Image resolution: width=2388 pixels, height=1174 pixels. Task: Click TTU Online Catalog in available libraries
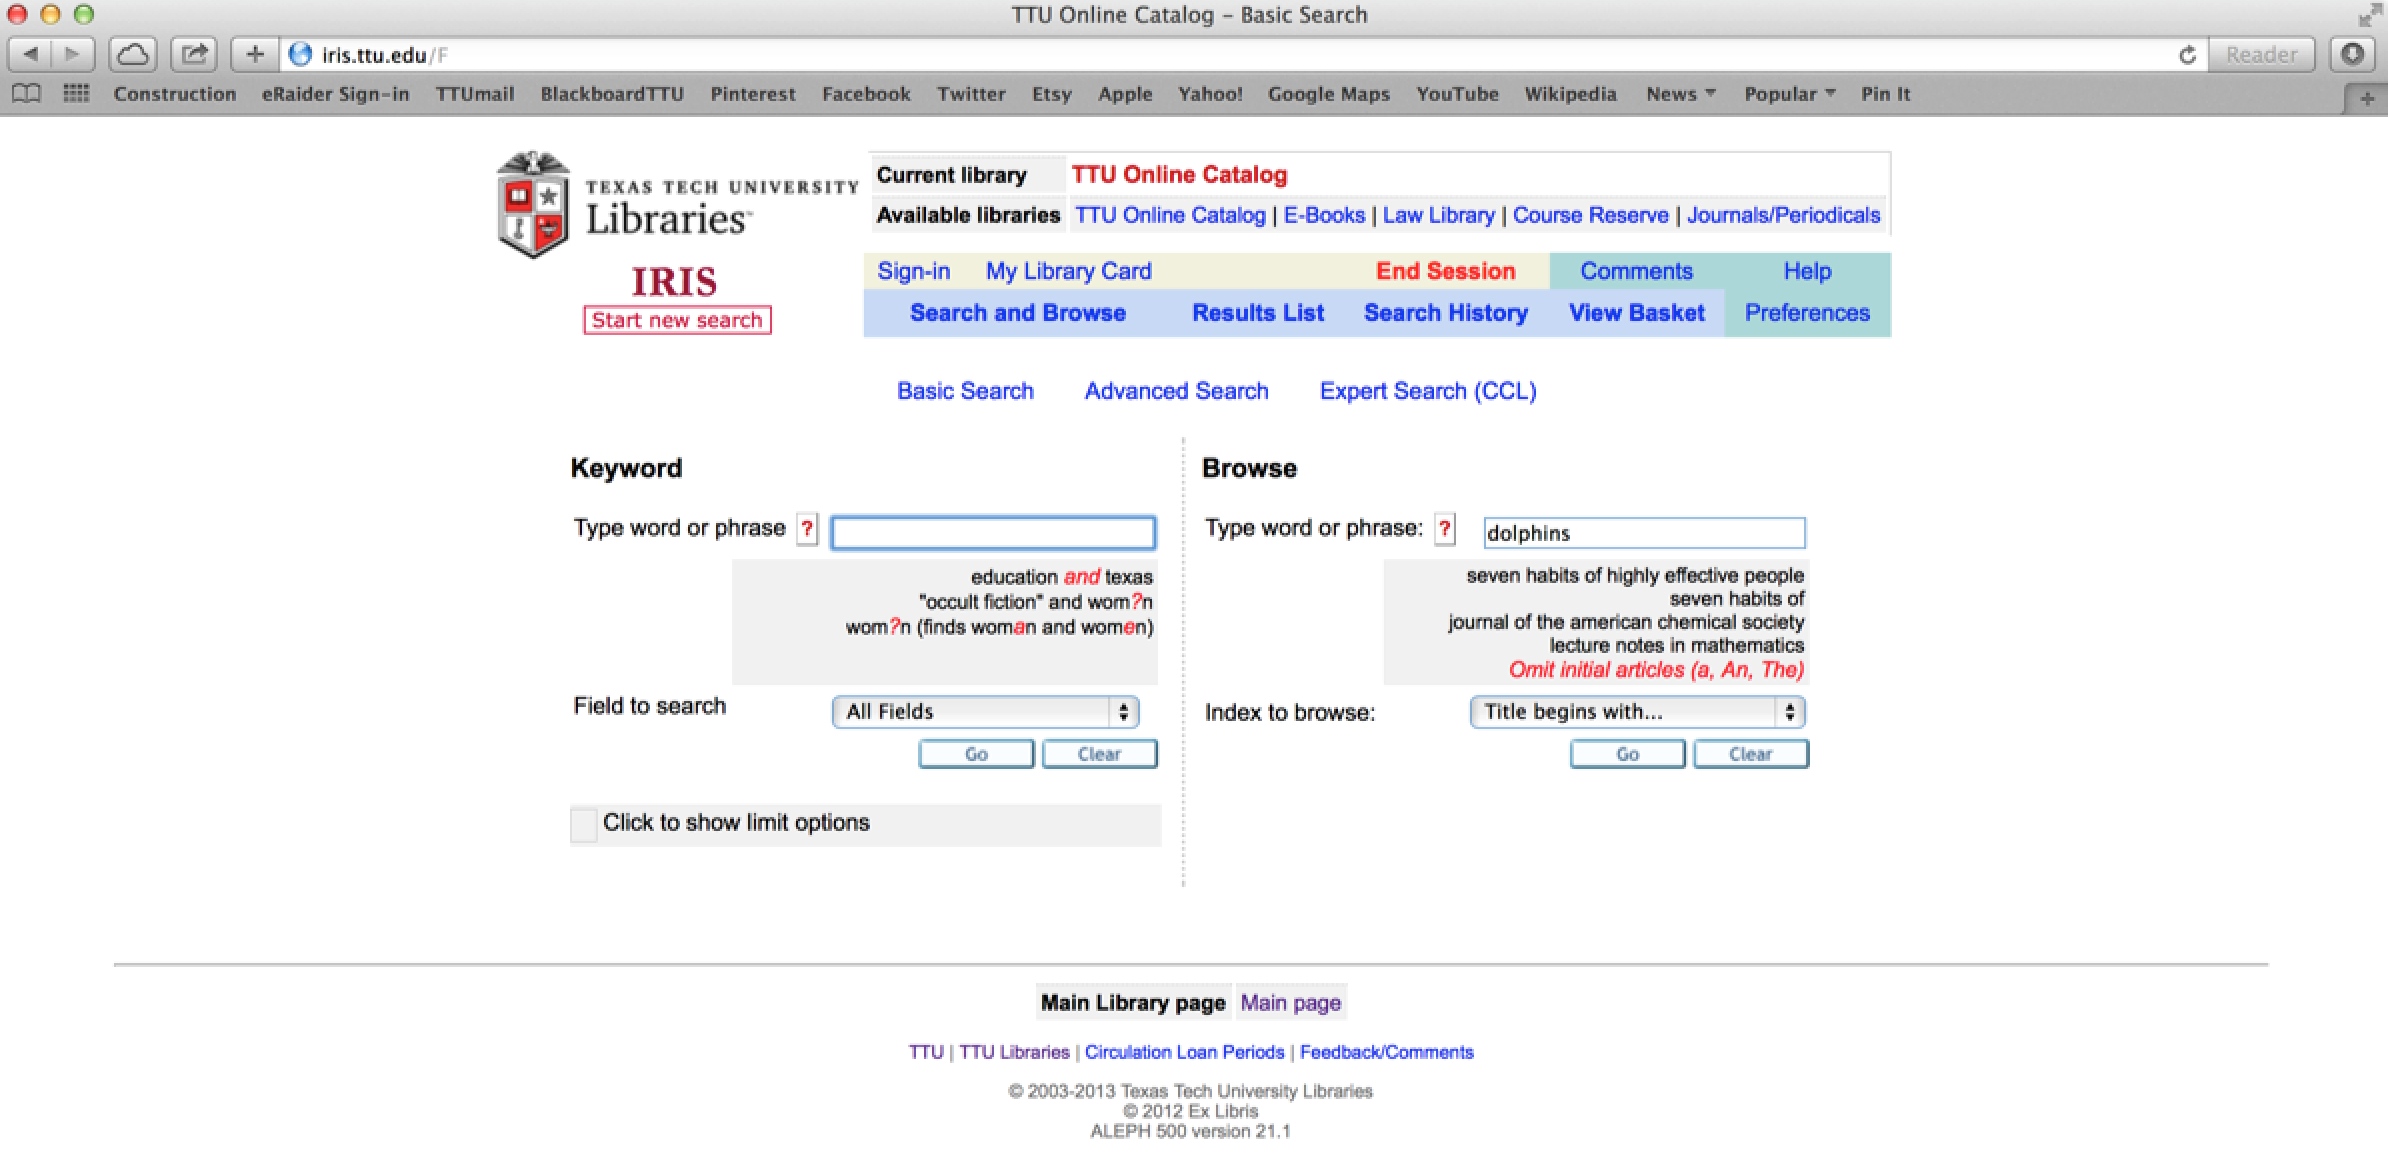tap(1170, 215)
